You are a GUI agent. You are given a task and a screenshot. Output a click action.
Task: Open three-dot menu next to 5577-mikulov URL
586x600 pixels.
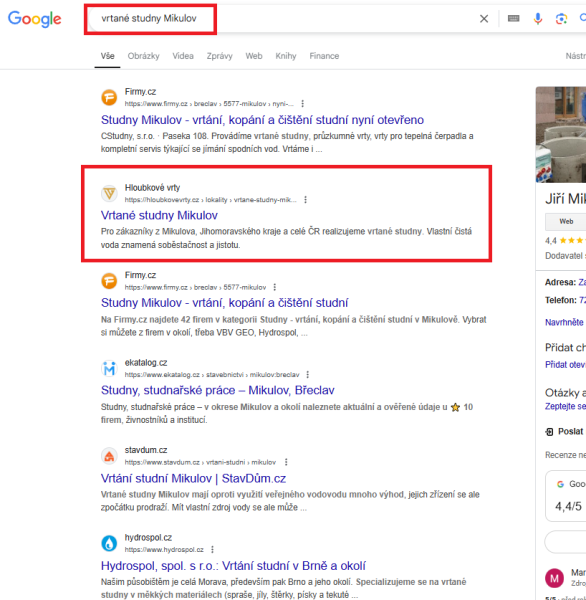274,287
